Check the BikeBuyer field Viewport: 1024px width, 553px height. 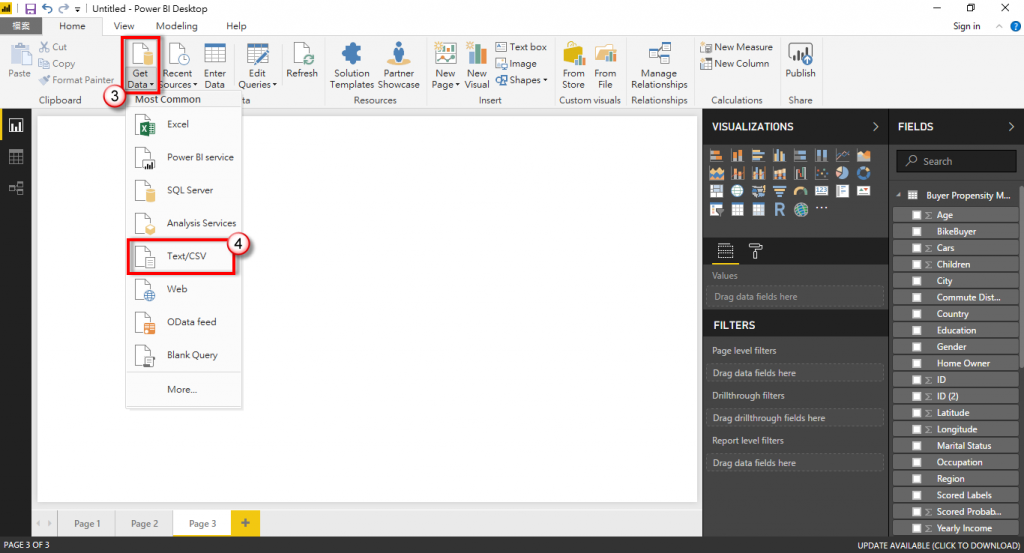tap(916, 231)
